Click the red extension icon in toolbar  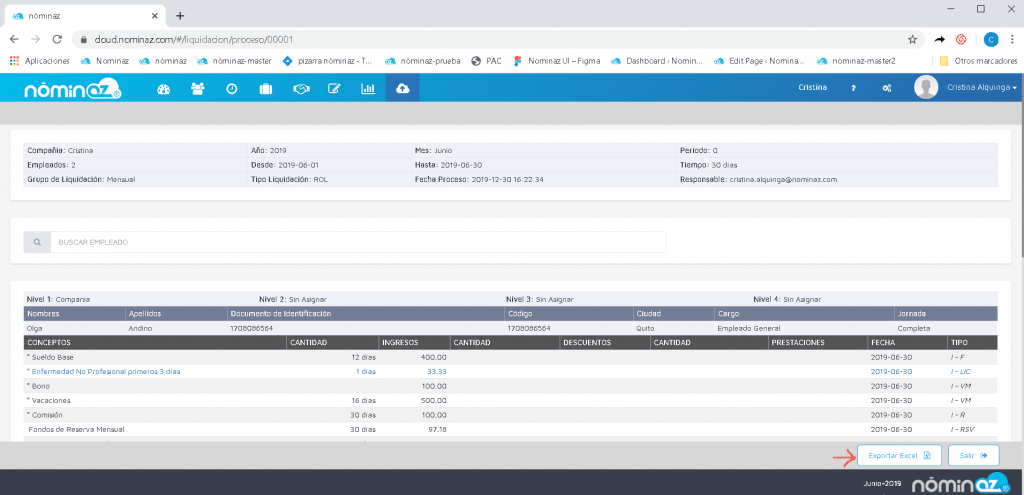(x=961, y=39)
